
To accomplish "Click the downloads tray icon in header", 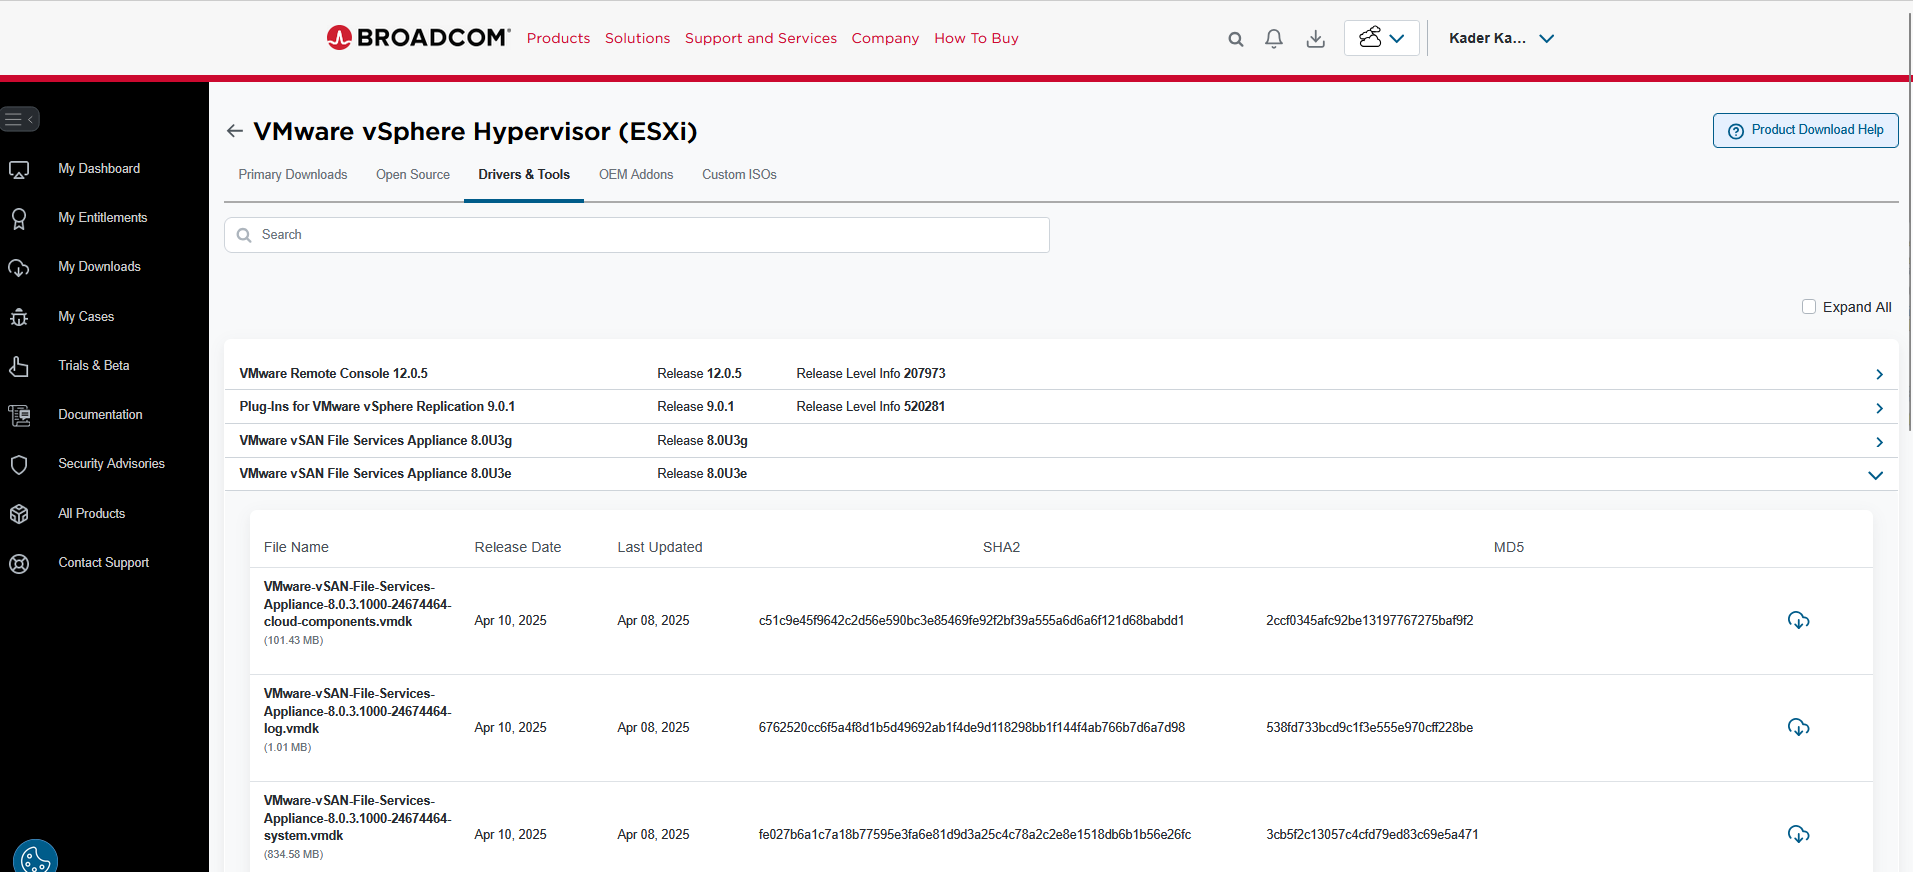I will (x=1315, y=39).
